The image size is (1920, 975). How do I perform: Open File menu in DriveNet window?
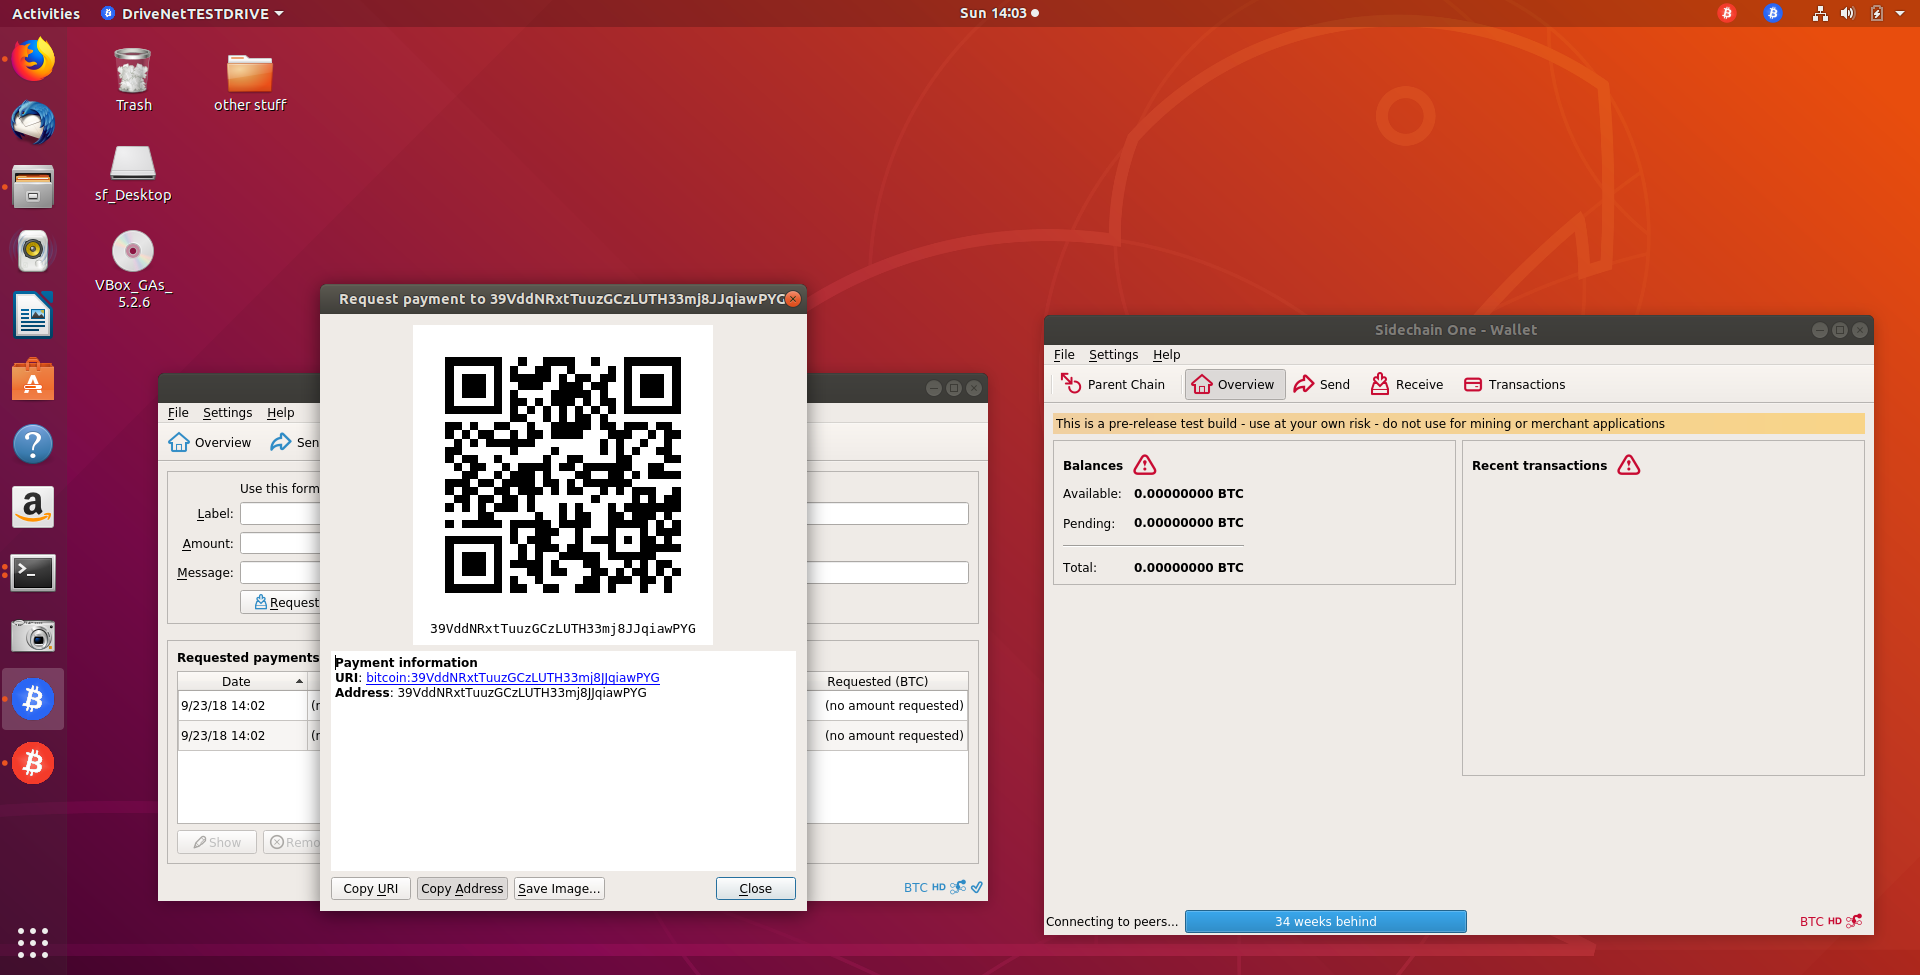click(178, 412)
